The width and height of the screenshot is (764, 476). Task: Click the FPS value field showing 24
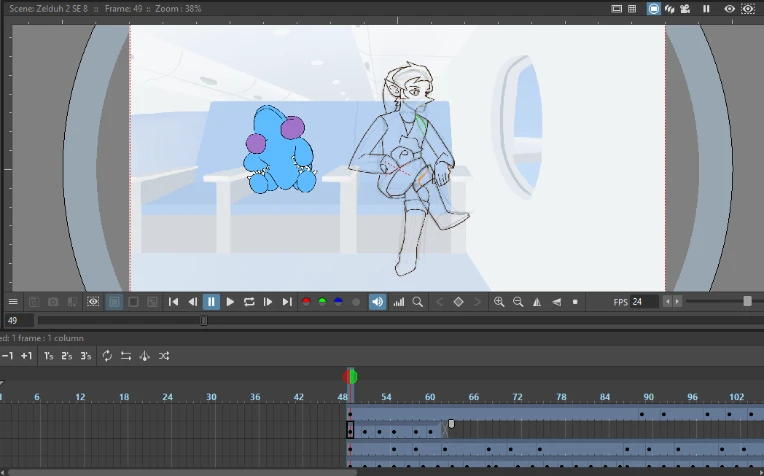pos(644,302)
